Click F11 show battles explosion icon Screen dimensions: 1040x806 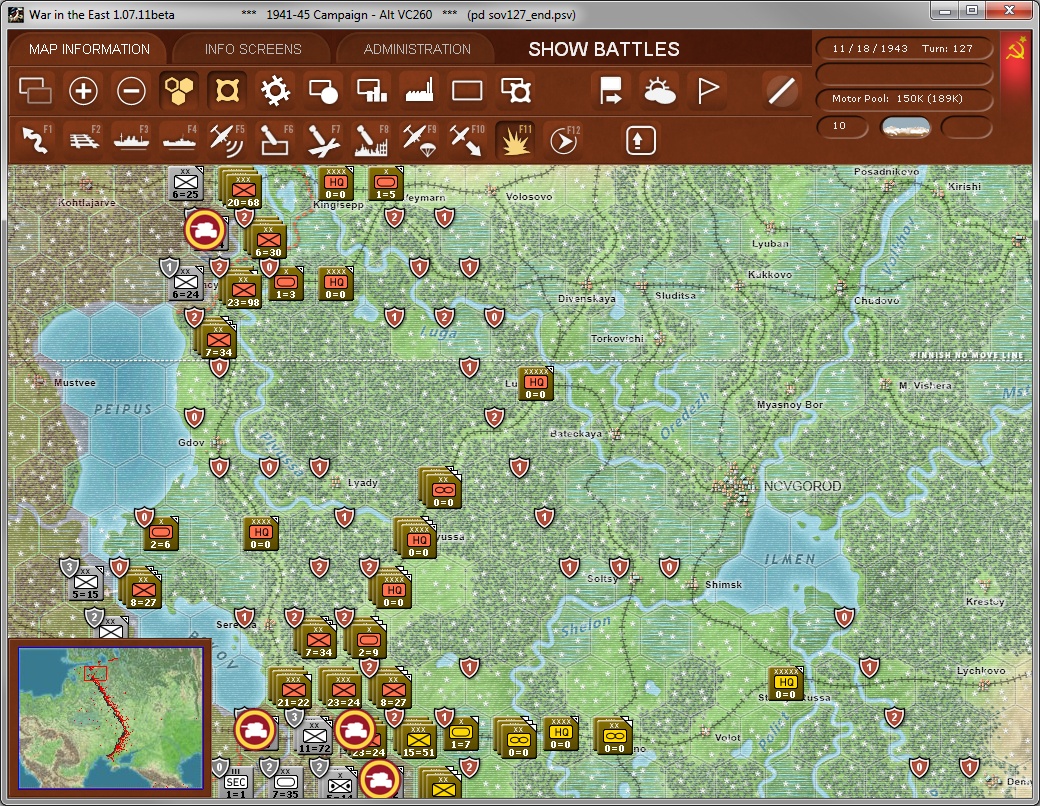[515, 140]
